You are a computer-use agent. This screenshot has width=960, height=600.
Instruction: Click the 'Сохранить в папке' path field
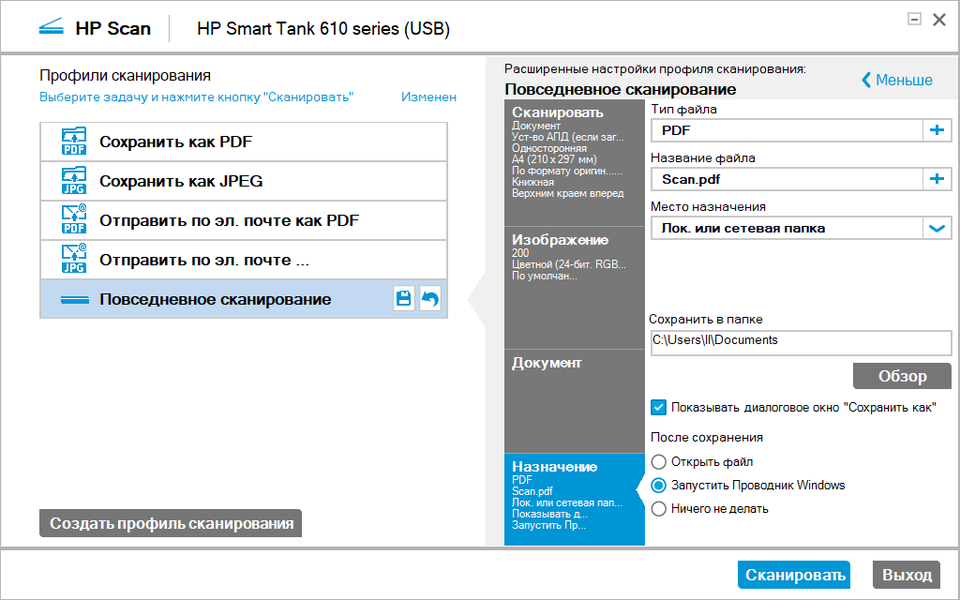click(800, 340)
